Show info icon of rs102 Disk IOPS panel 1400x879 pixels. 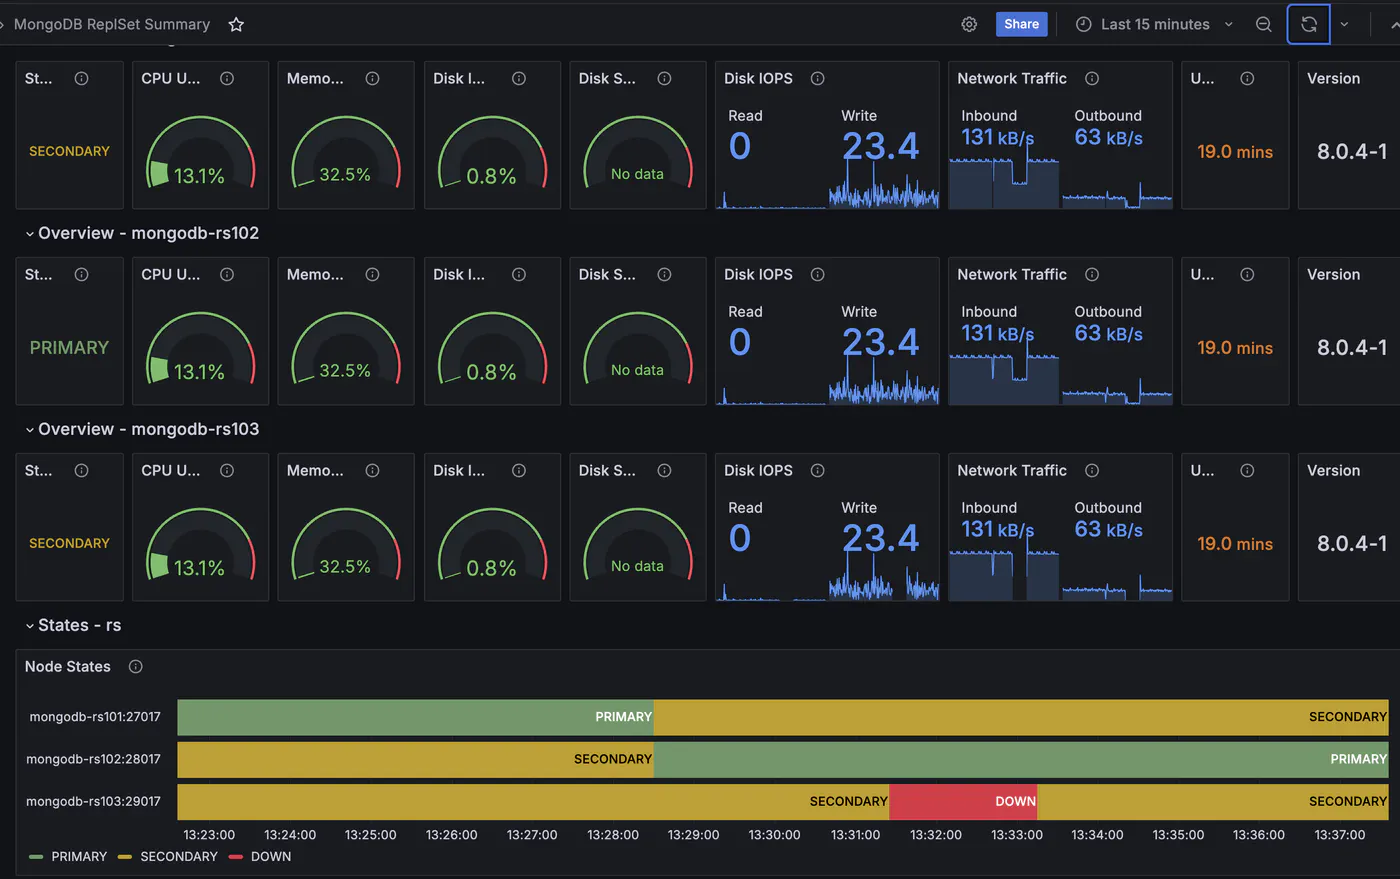click(817, 274)
